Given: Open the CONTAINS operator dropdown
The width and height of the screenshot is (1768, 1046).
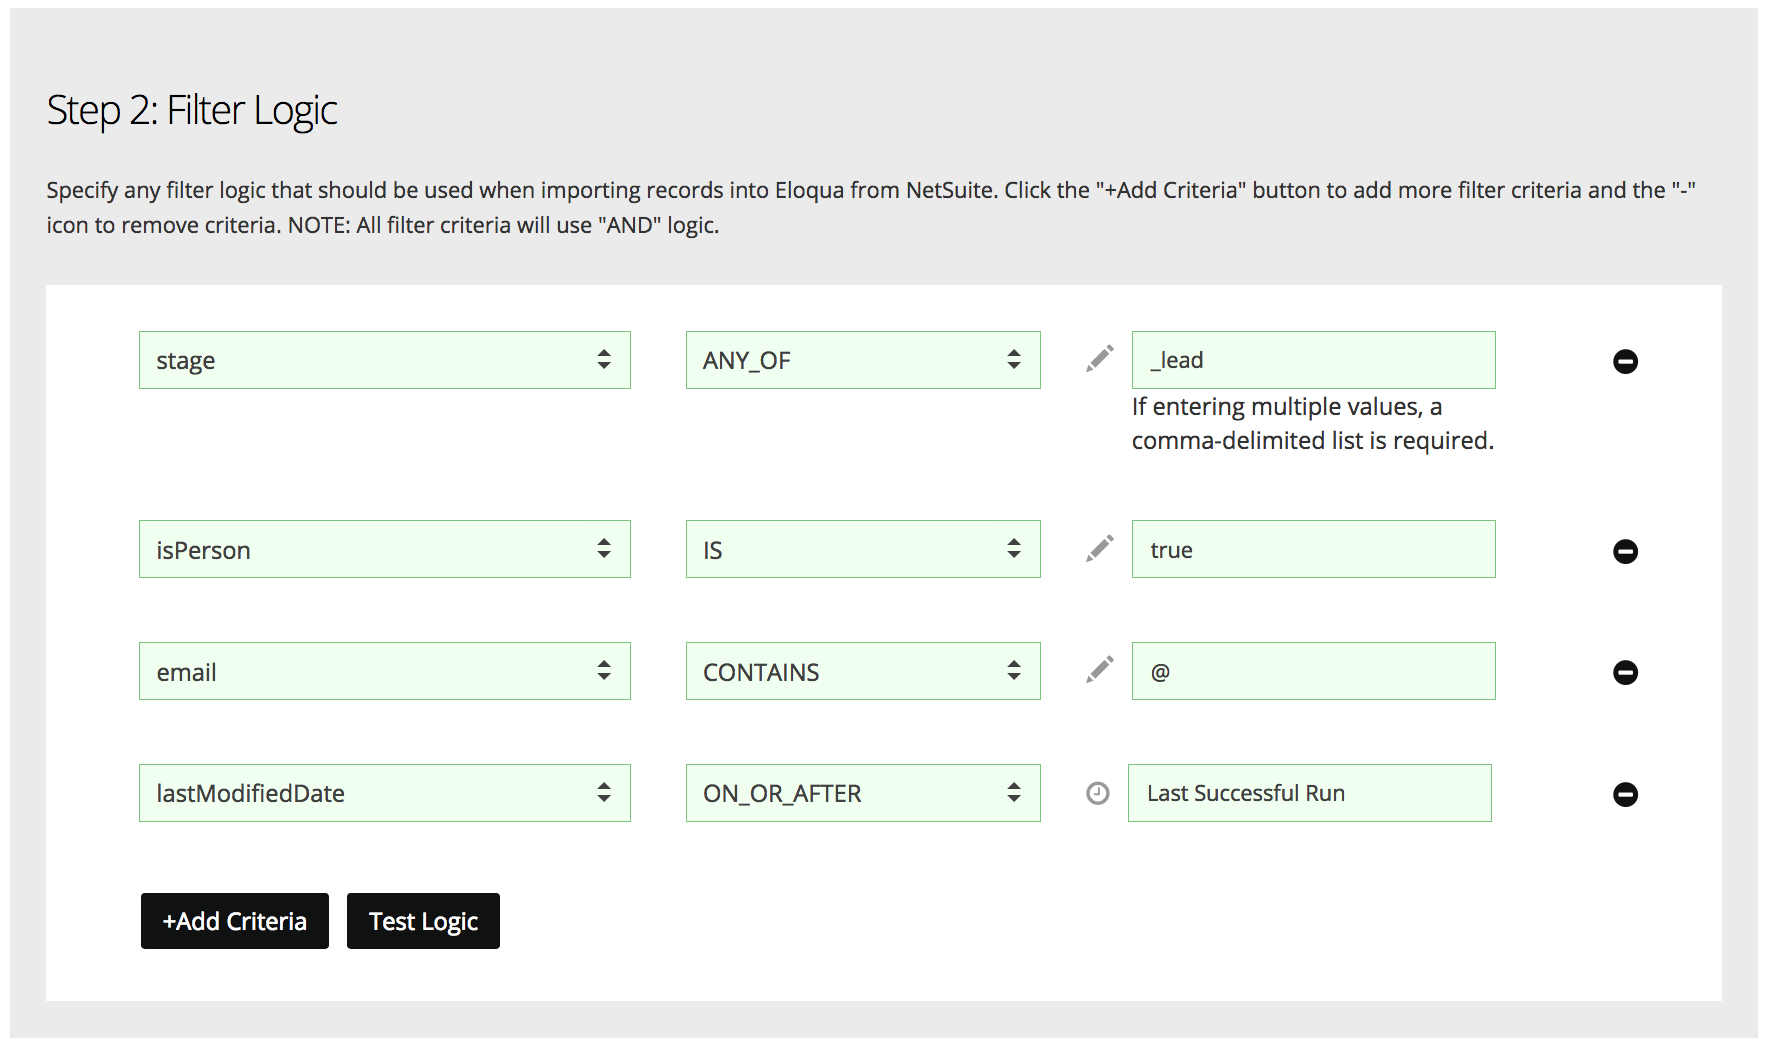Looking at the screenshot, I should point(863,671).
